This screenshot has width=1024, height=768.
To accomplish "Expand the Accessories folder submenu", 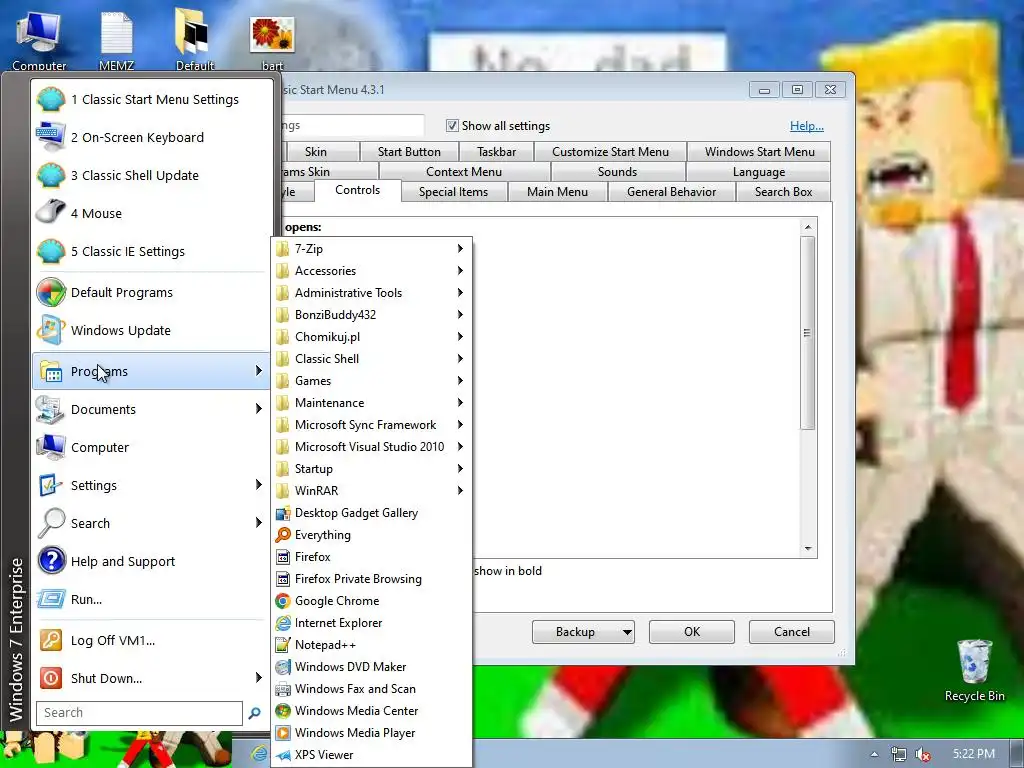I will [x=372, y=270].
